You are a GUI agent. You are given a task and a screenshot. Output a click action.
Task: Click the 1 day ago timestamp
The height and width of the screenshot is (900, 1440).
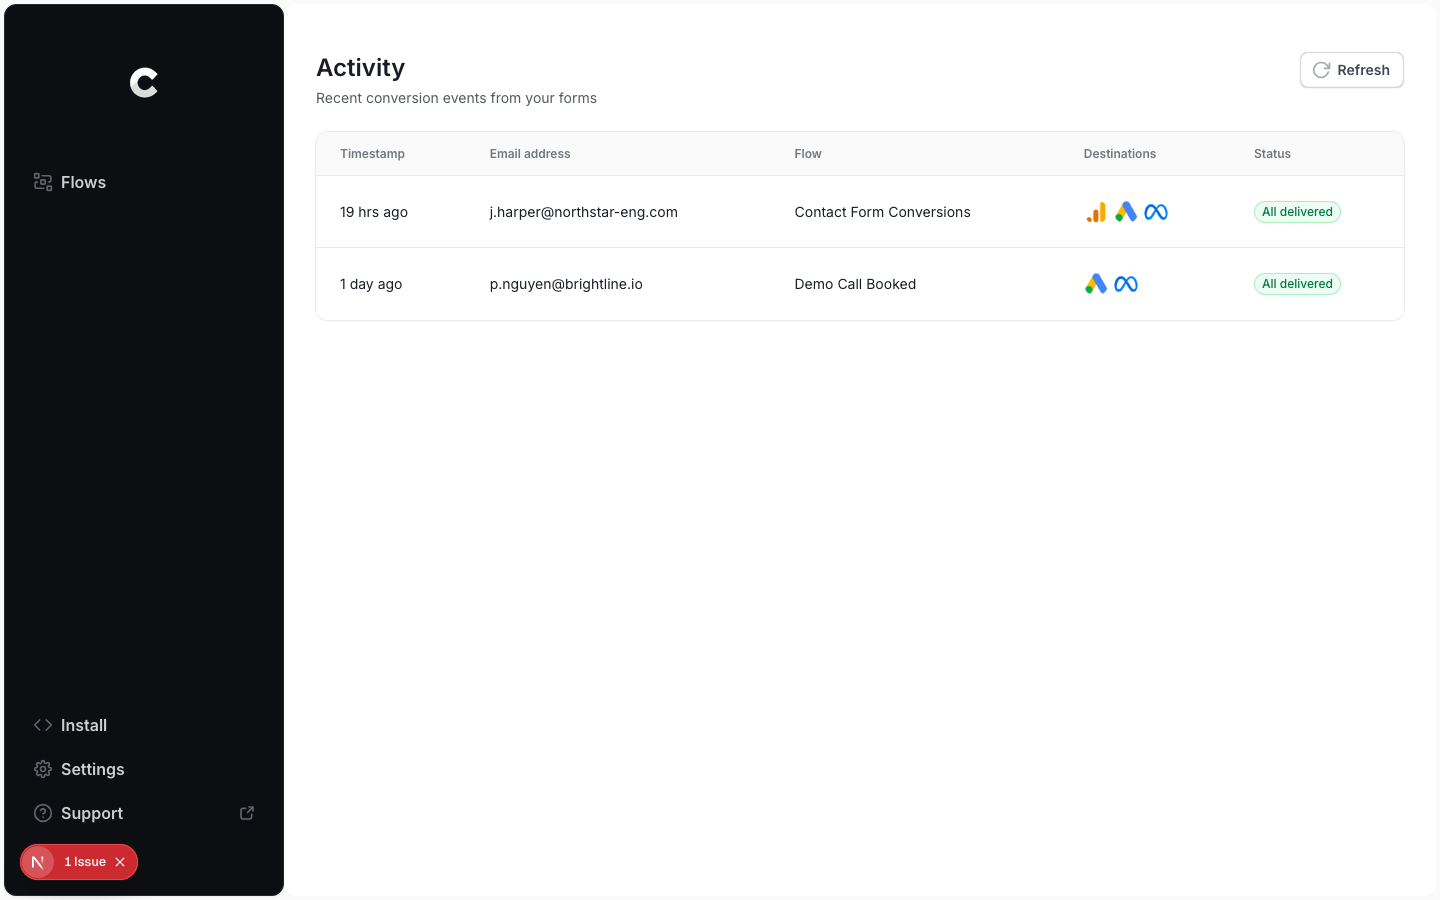(371, 284)
